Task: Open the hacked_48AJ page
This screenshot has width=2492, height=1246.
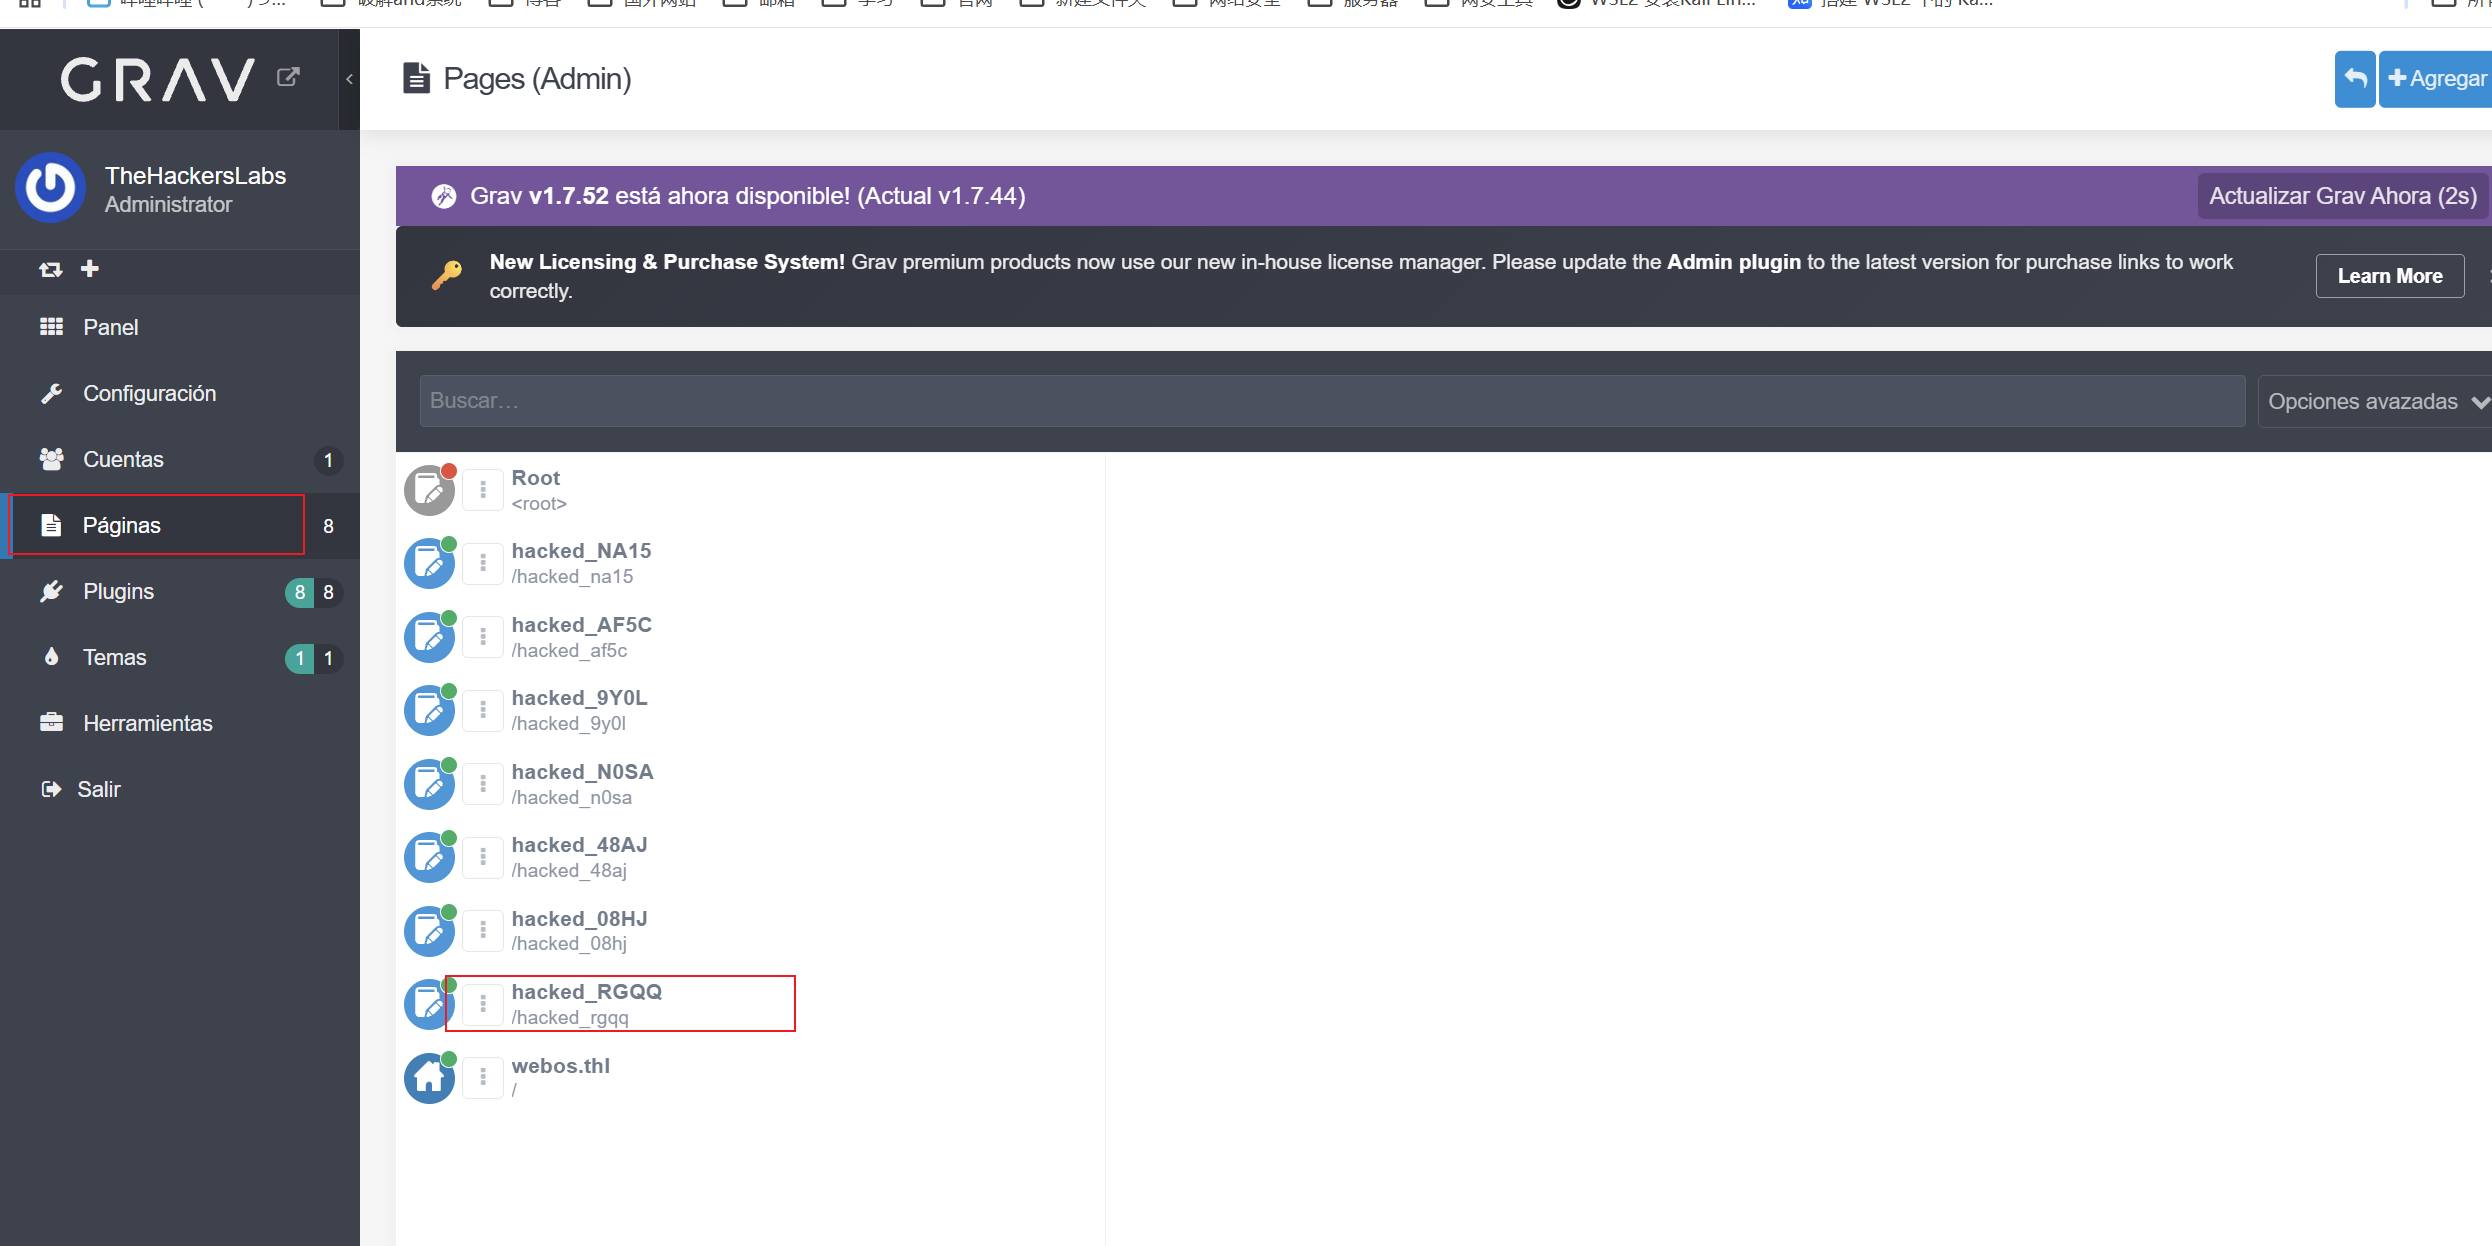Action: point(579,845)
